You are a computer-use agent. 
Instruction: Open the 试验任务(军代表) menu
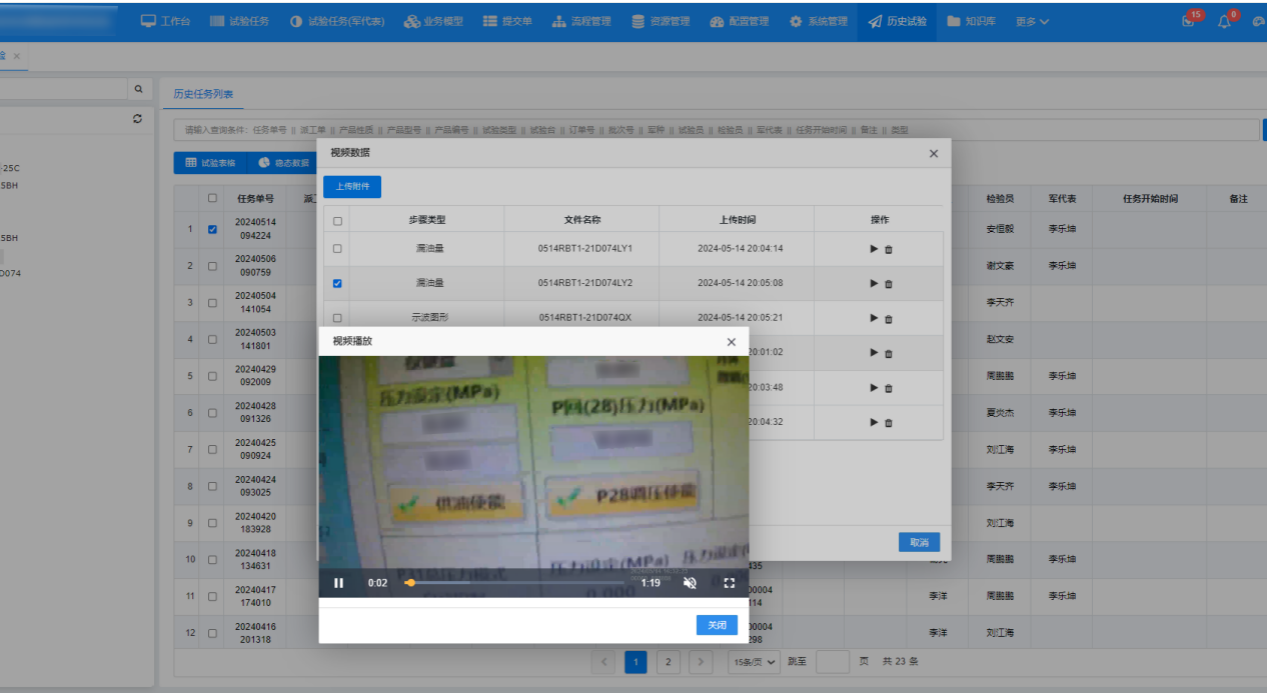click(x=338, y=21)
